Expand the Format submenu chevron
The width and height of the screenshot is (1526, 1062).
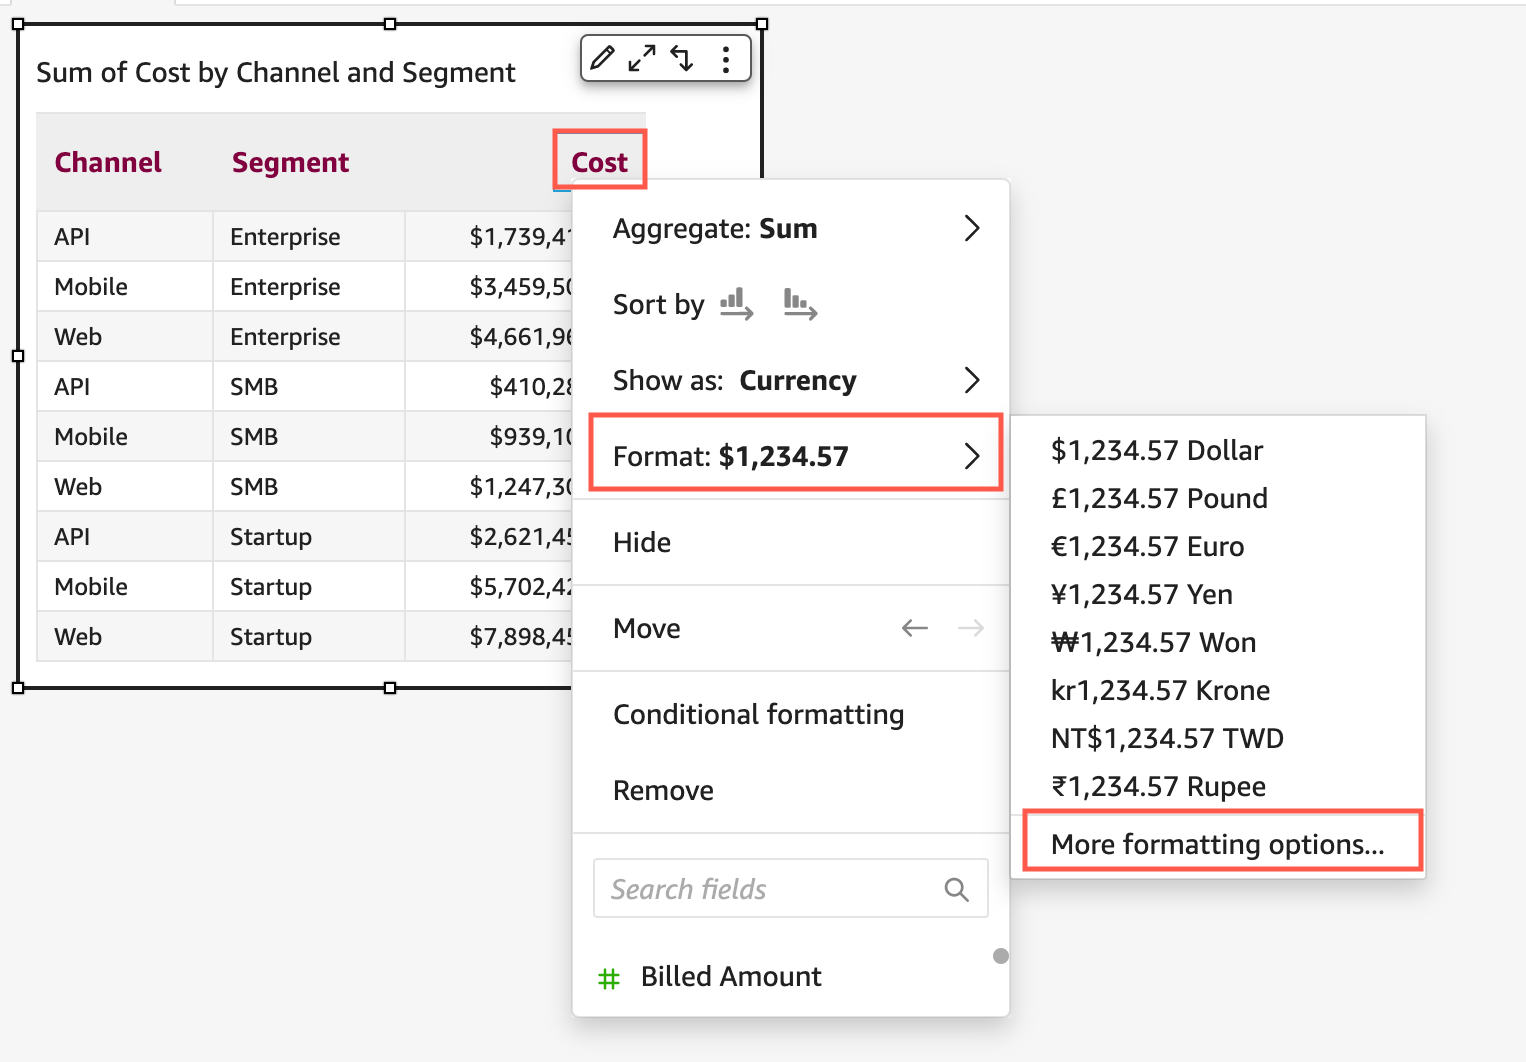(971, 456)
